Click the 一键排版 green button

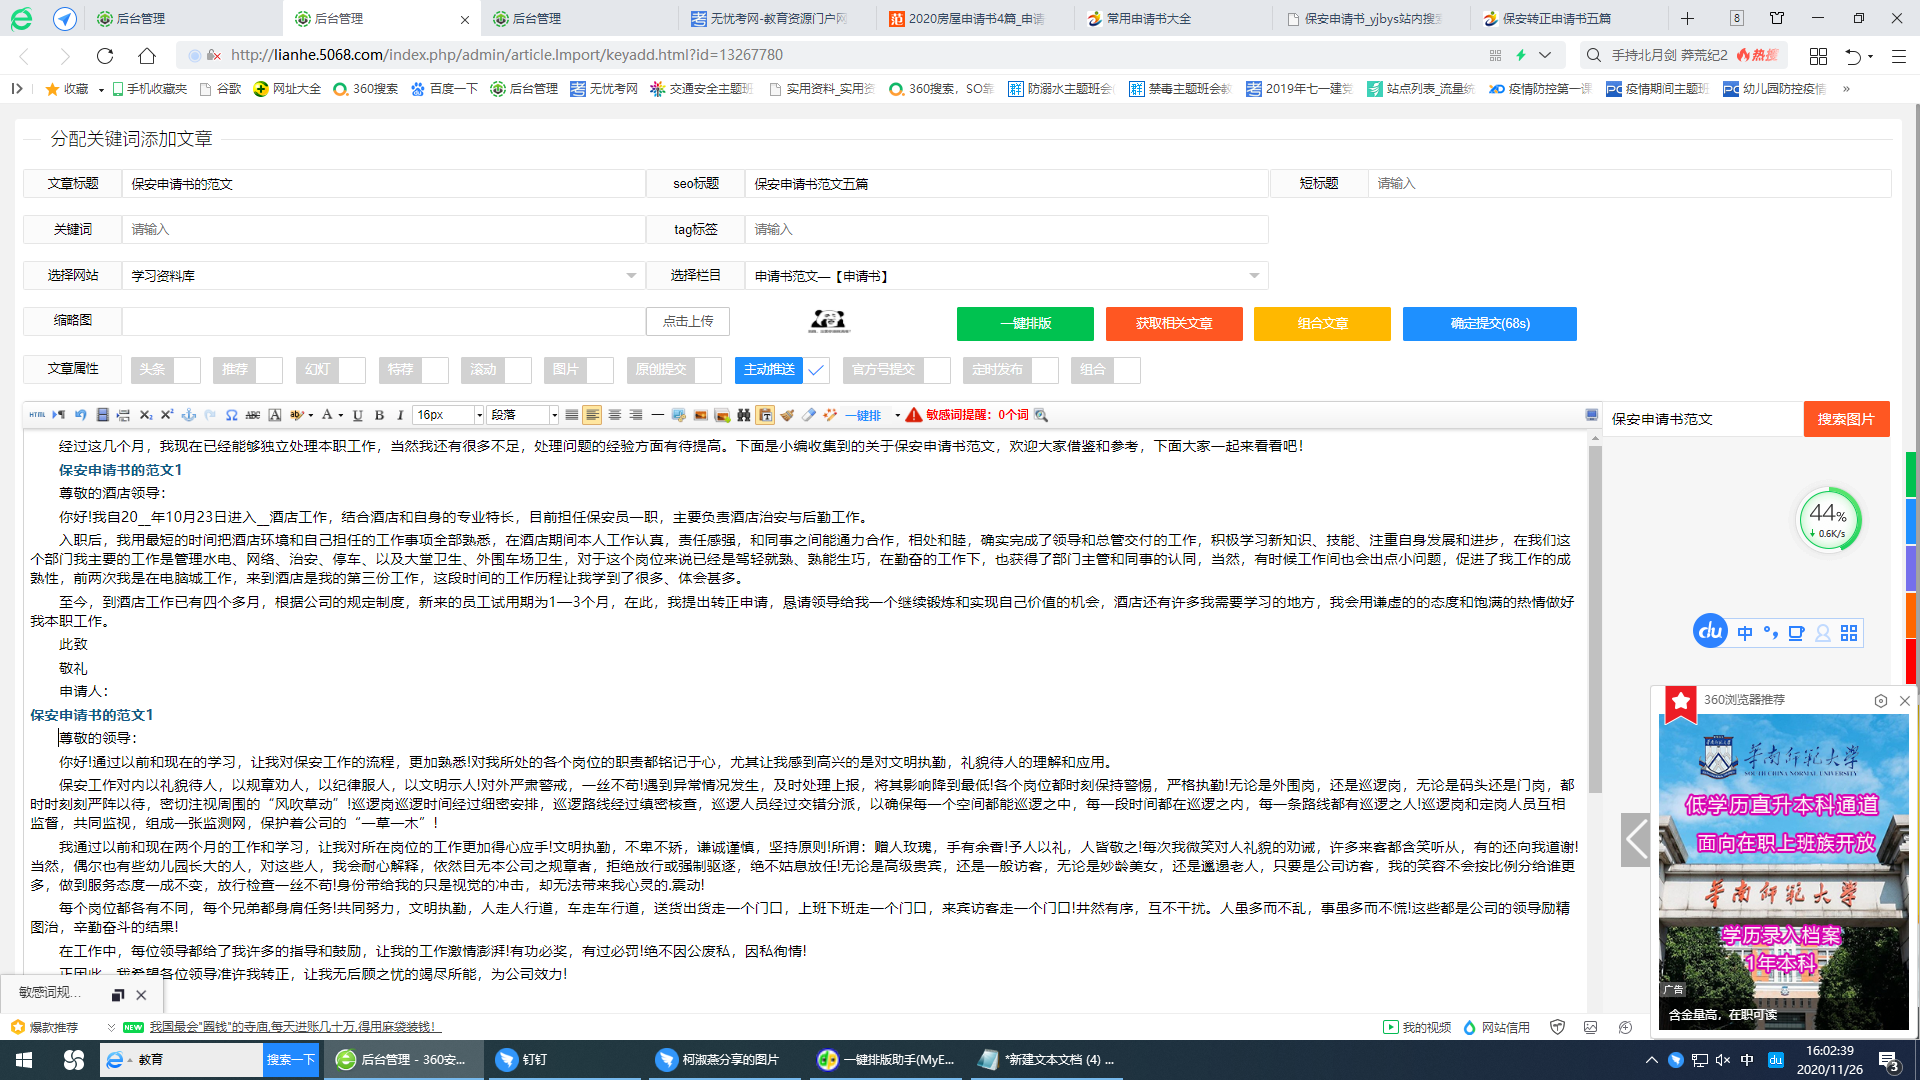pyautogui.click(x=1025, y=324)
